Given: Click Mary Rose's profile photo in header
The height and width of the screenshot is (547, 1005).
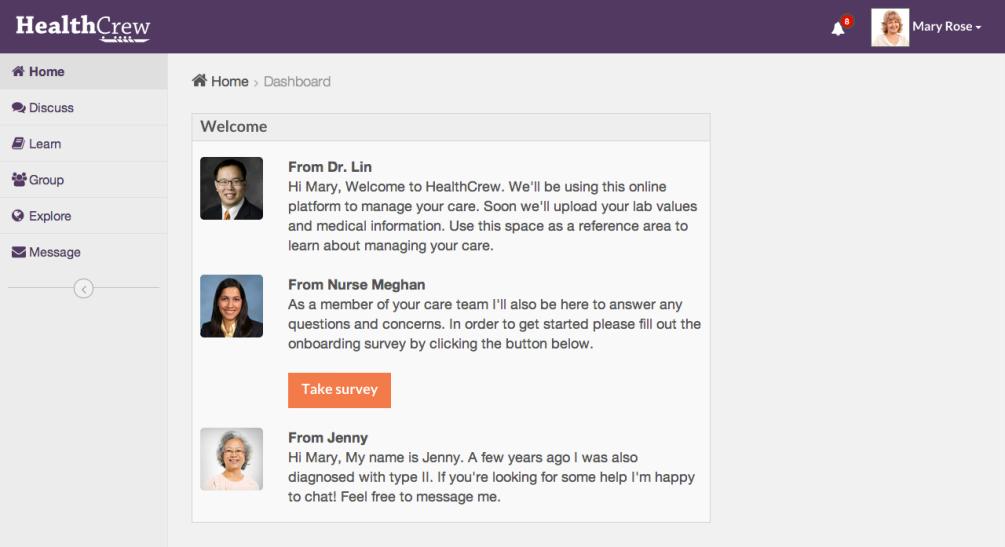Looking at the screenshot, I should pyautogui.click(x=890, y=27).
